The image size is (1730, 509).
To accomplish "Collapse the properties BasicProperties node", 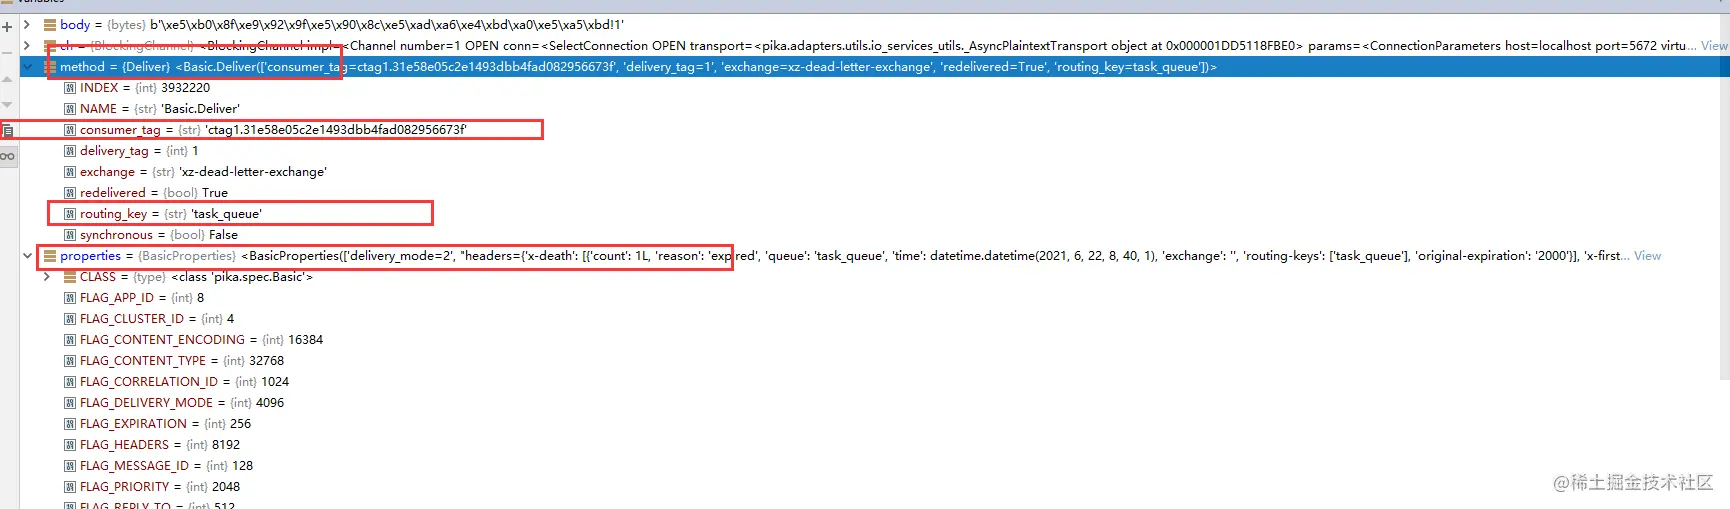I will [27, 256].
